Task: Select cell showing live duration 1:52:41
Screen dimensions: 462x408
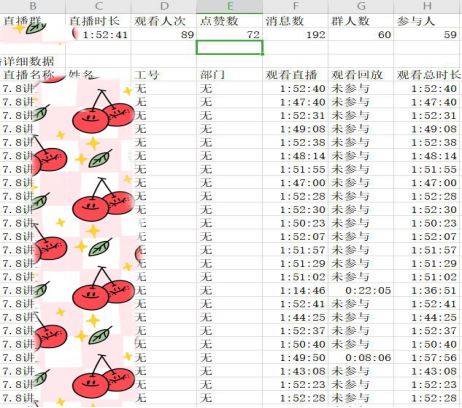Action: (98, 34)
